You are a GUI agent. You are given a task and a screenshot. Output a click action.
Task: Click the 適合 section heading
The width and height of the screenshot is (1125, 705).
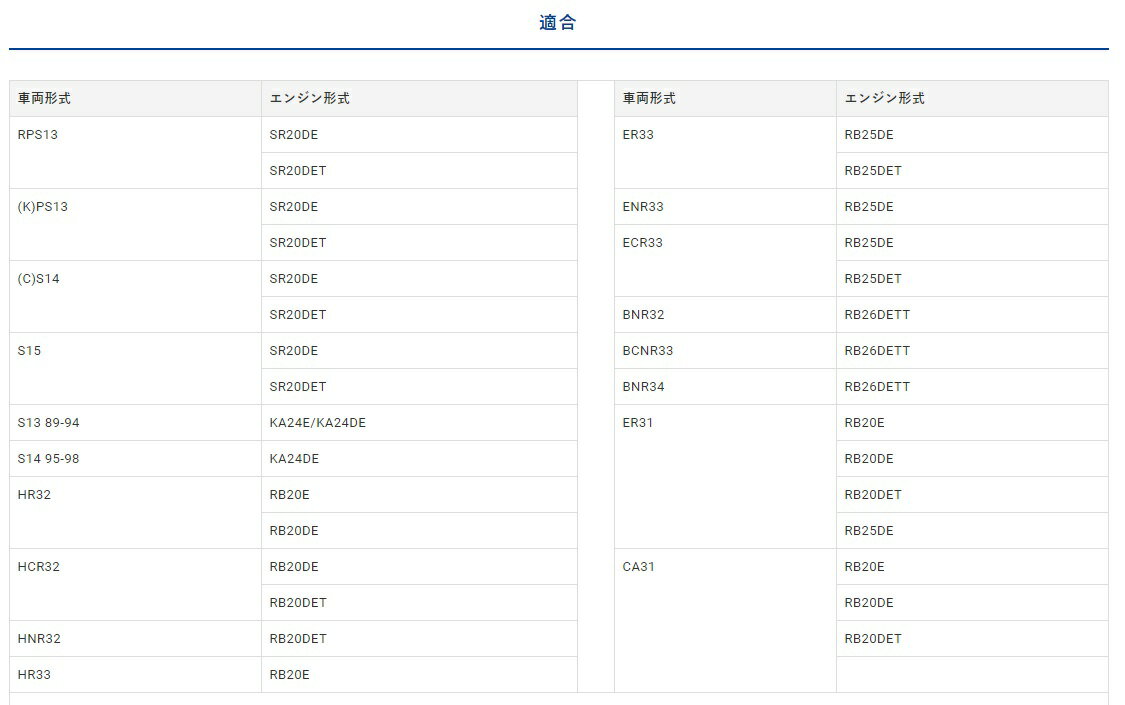coord(557,23)
